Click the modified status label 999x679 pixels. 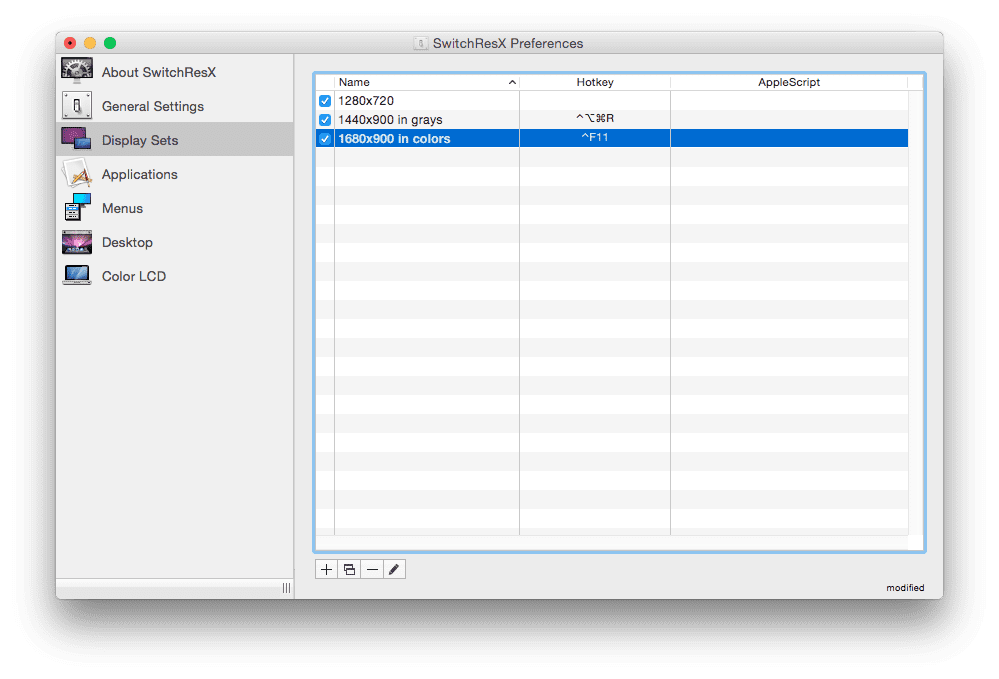click(905, 587)
